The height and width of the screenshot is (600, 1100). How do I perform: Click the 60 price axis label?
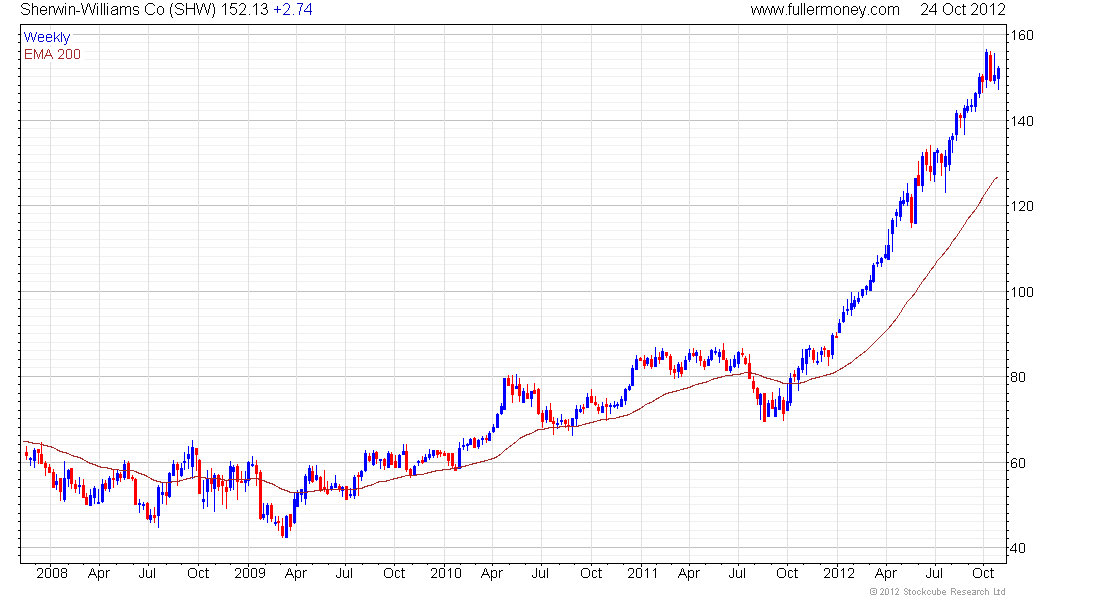[1018, 462]
